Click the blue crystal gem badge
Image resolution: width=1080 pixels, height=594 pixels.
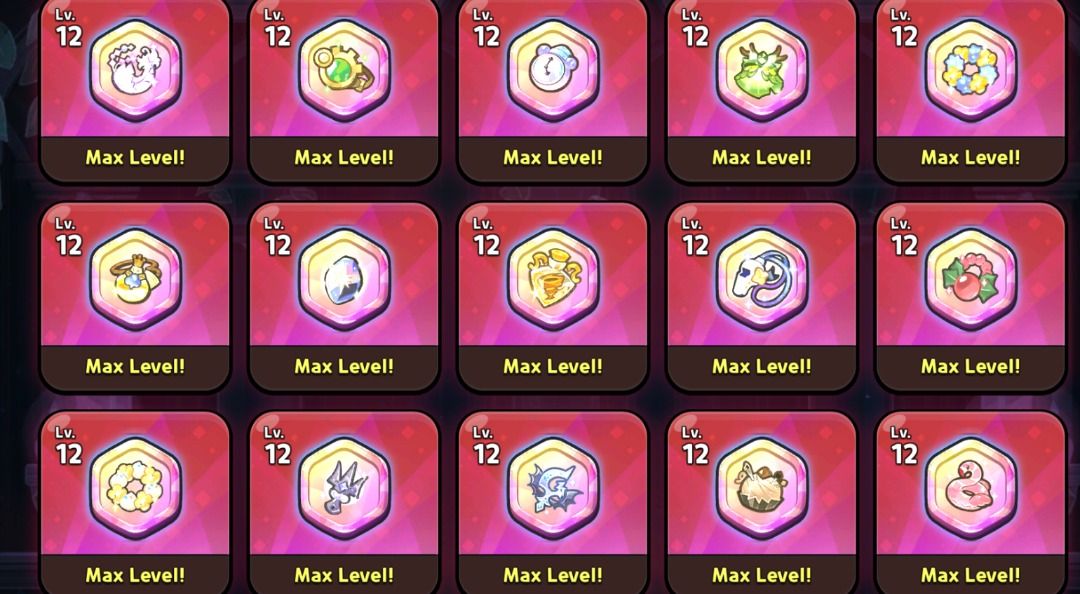point(344,278)
